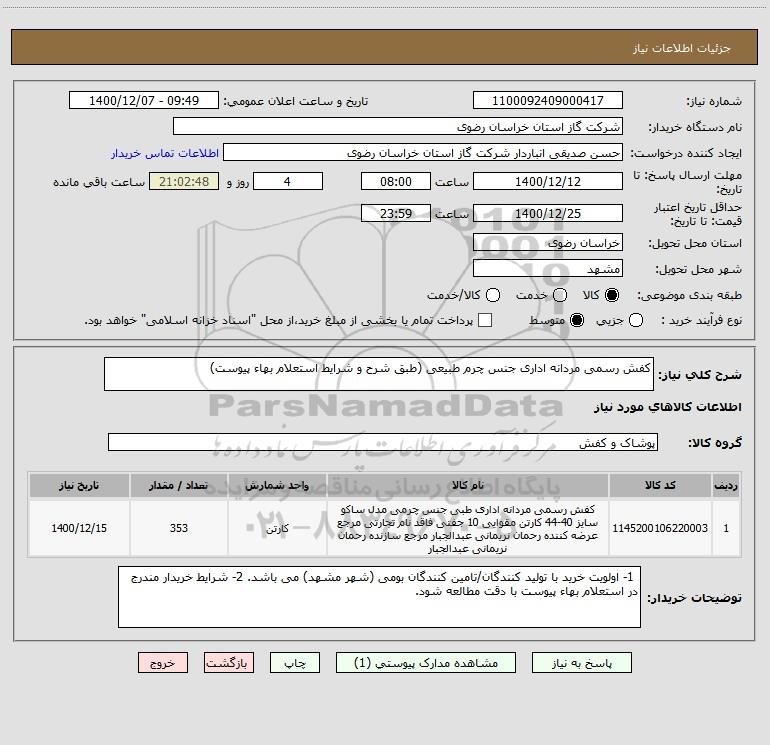Image resolution: width=770 pixels, height=745 pixels.
Task: Click the unit cell کارتن
Action: (x=277, y=528)
